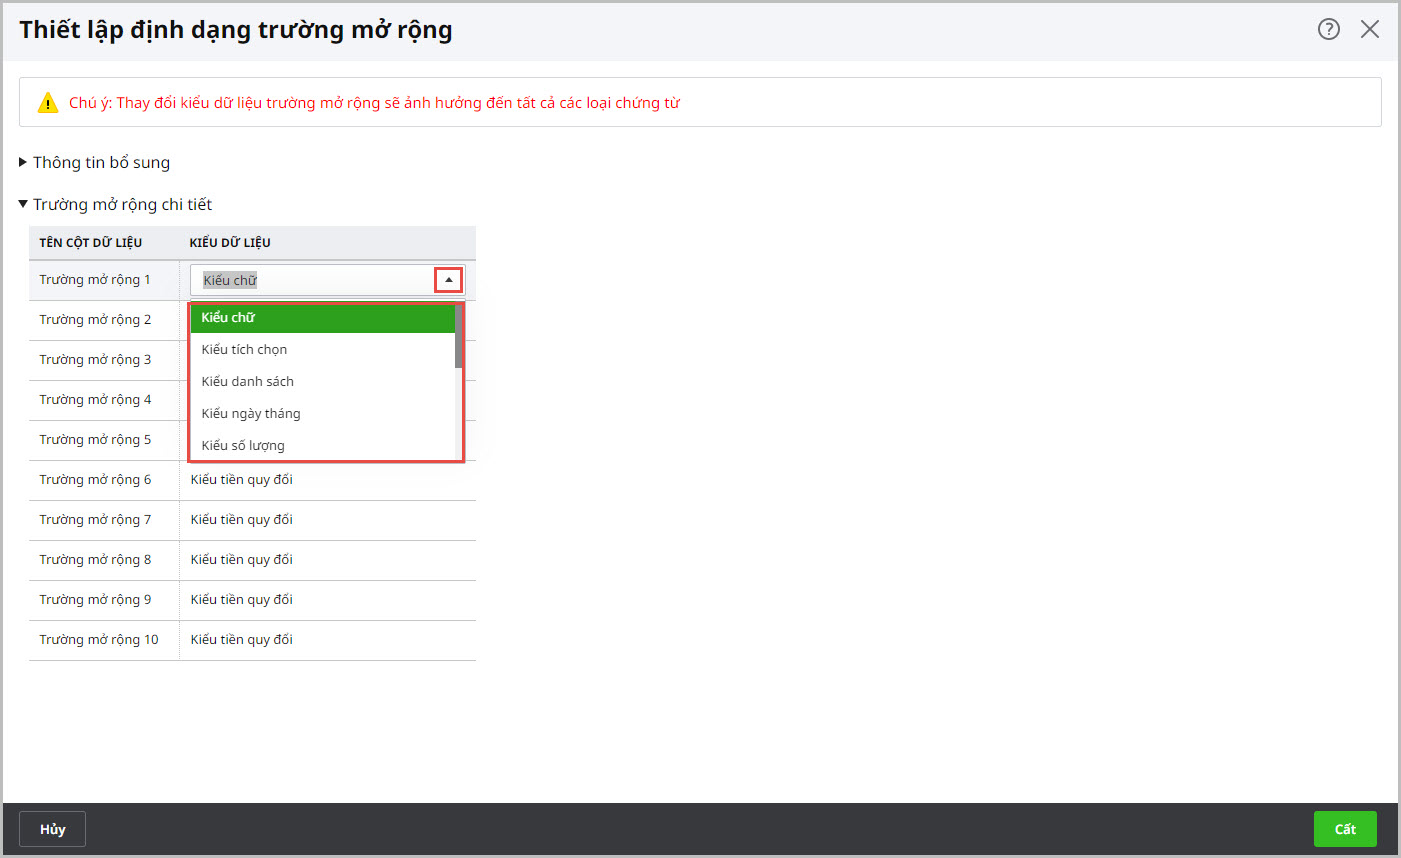This screenshot has width=1401, height=858.
Task: Close the extended field format dialog
Action: tap(1369, 29)
